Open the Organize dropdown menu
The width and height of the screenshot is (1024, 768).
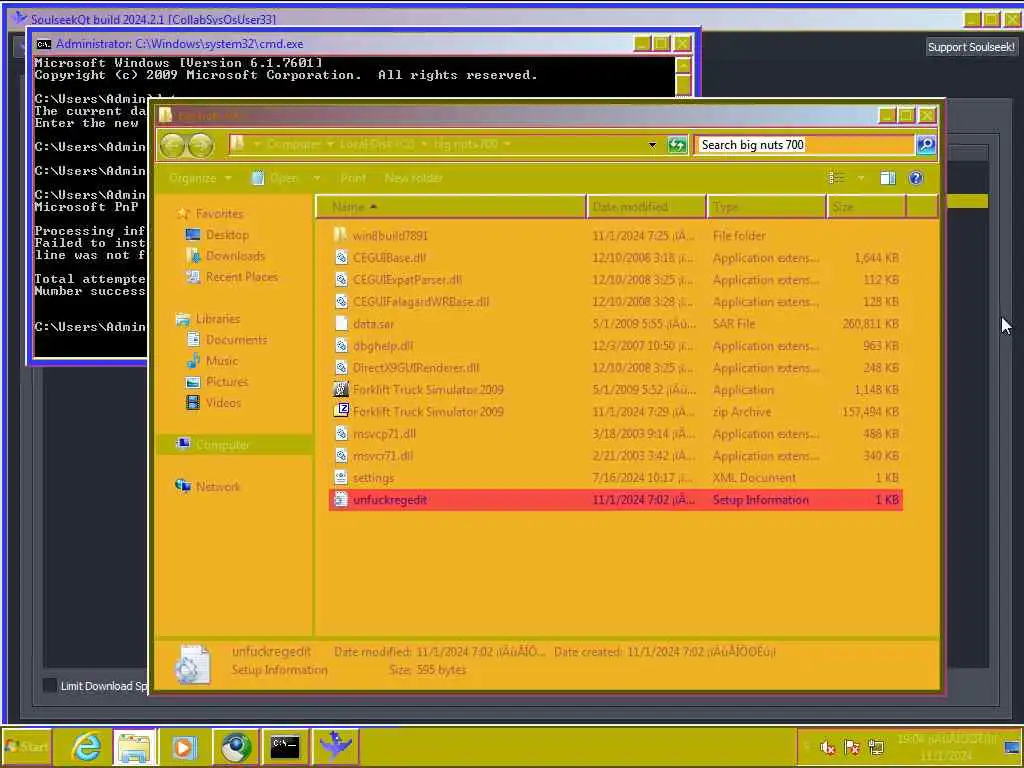[x=200, y=178]
